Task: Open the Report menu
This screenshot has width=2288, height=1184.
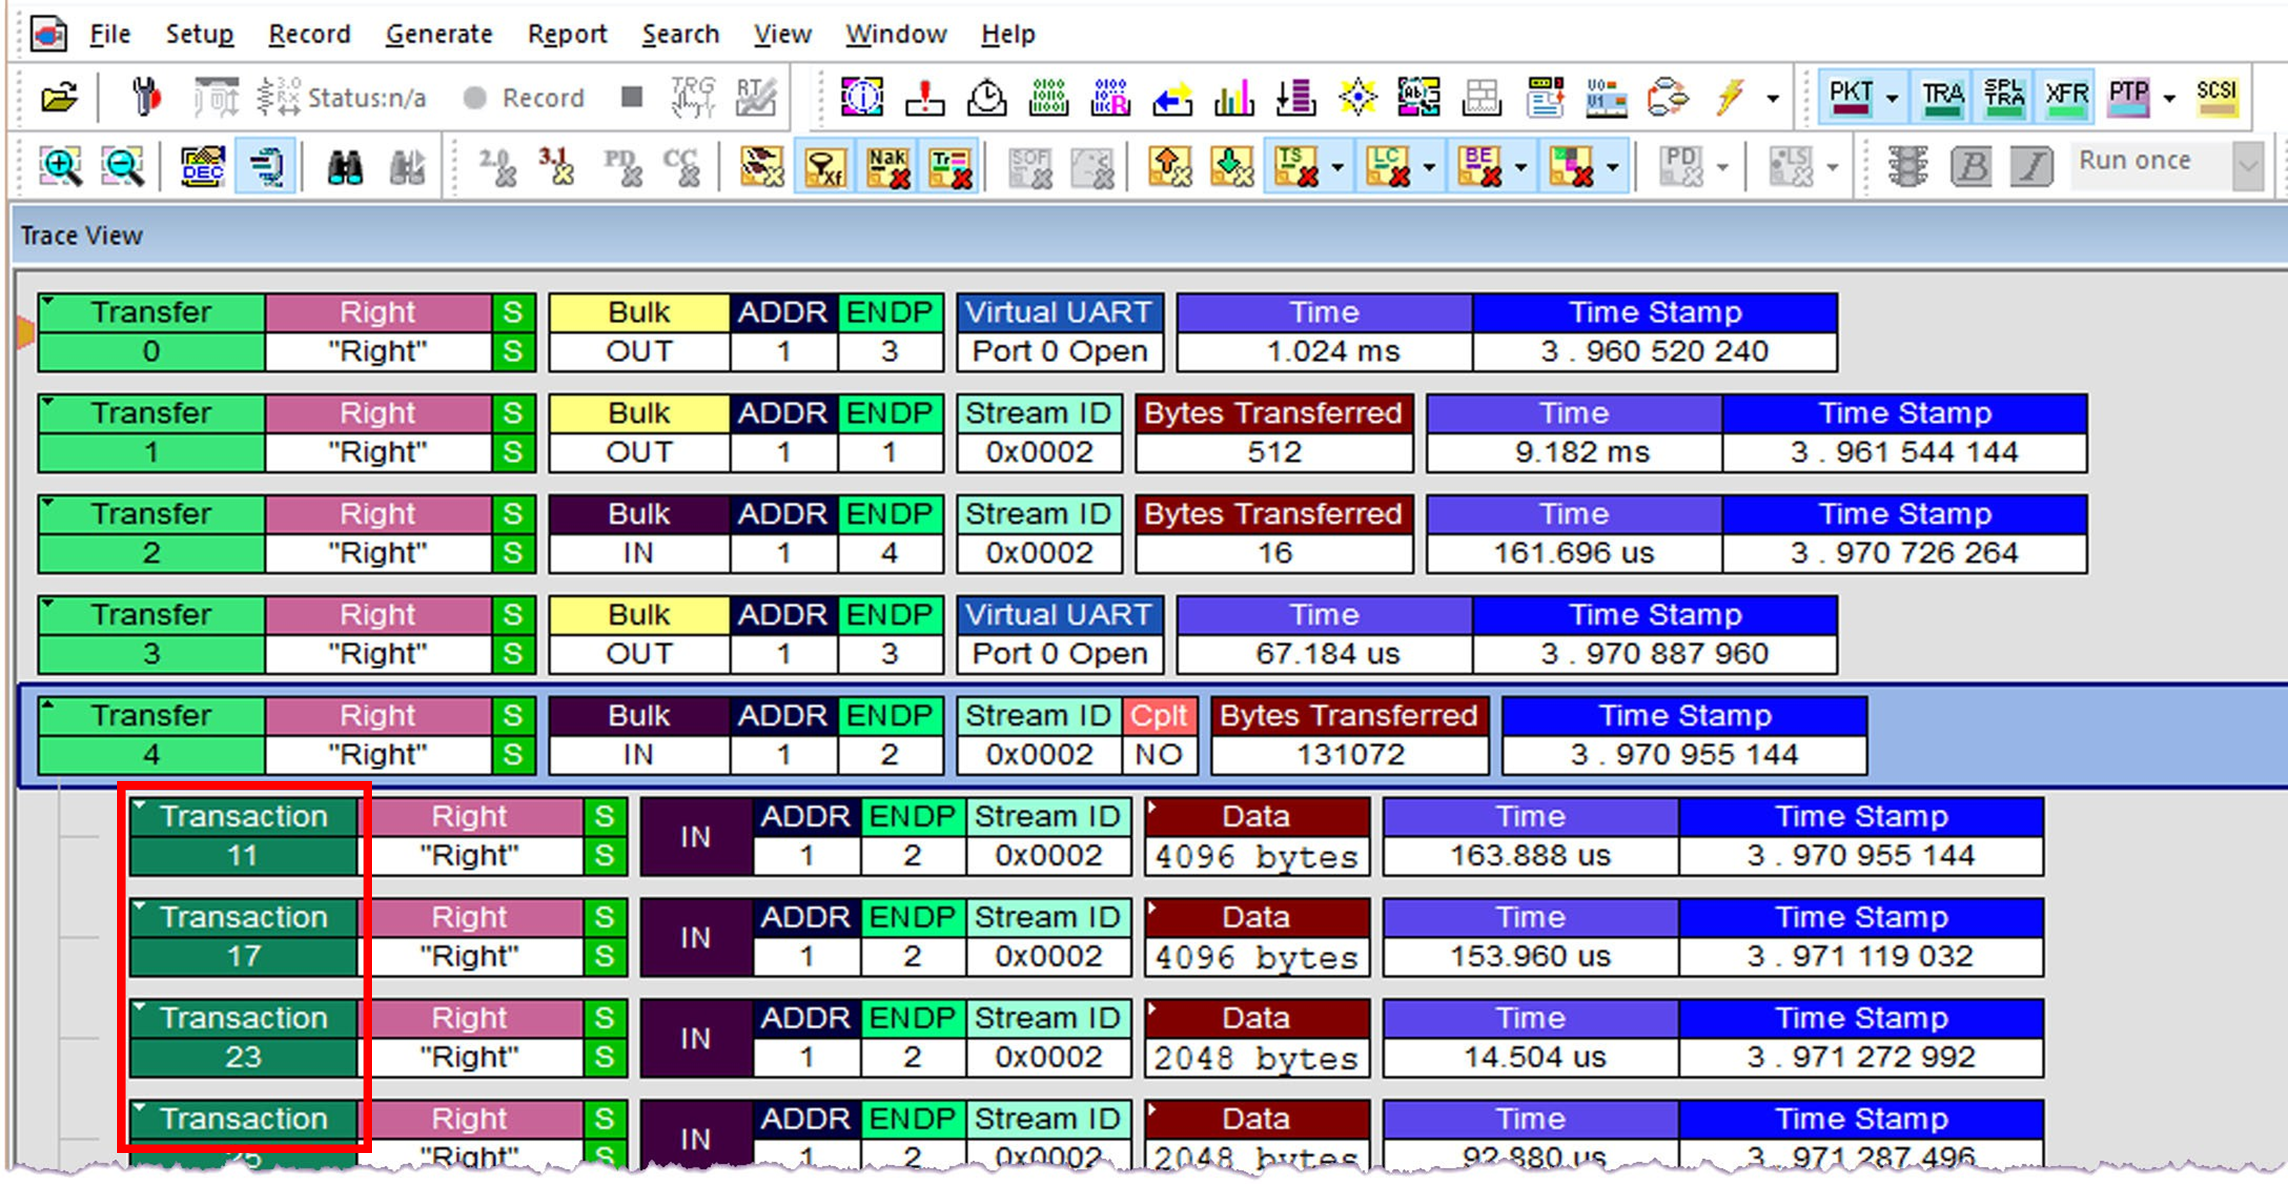Action: point(567,34)
